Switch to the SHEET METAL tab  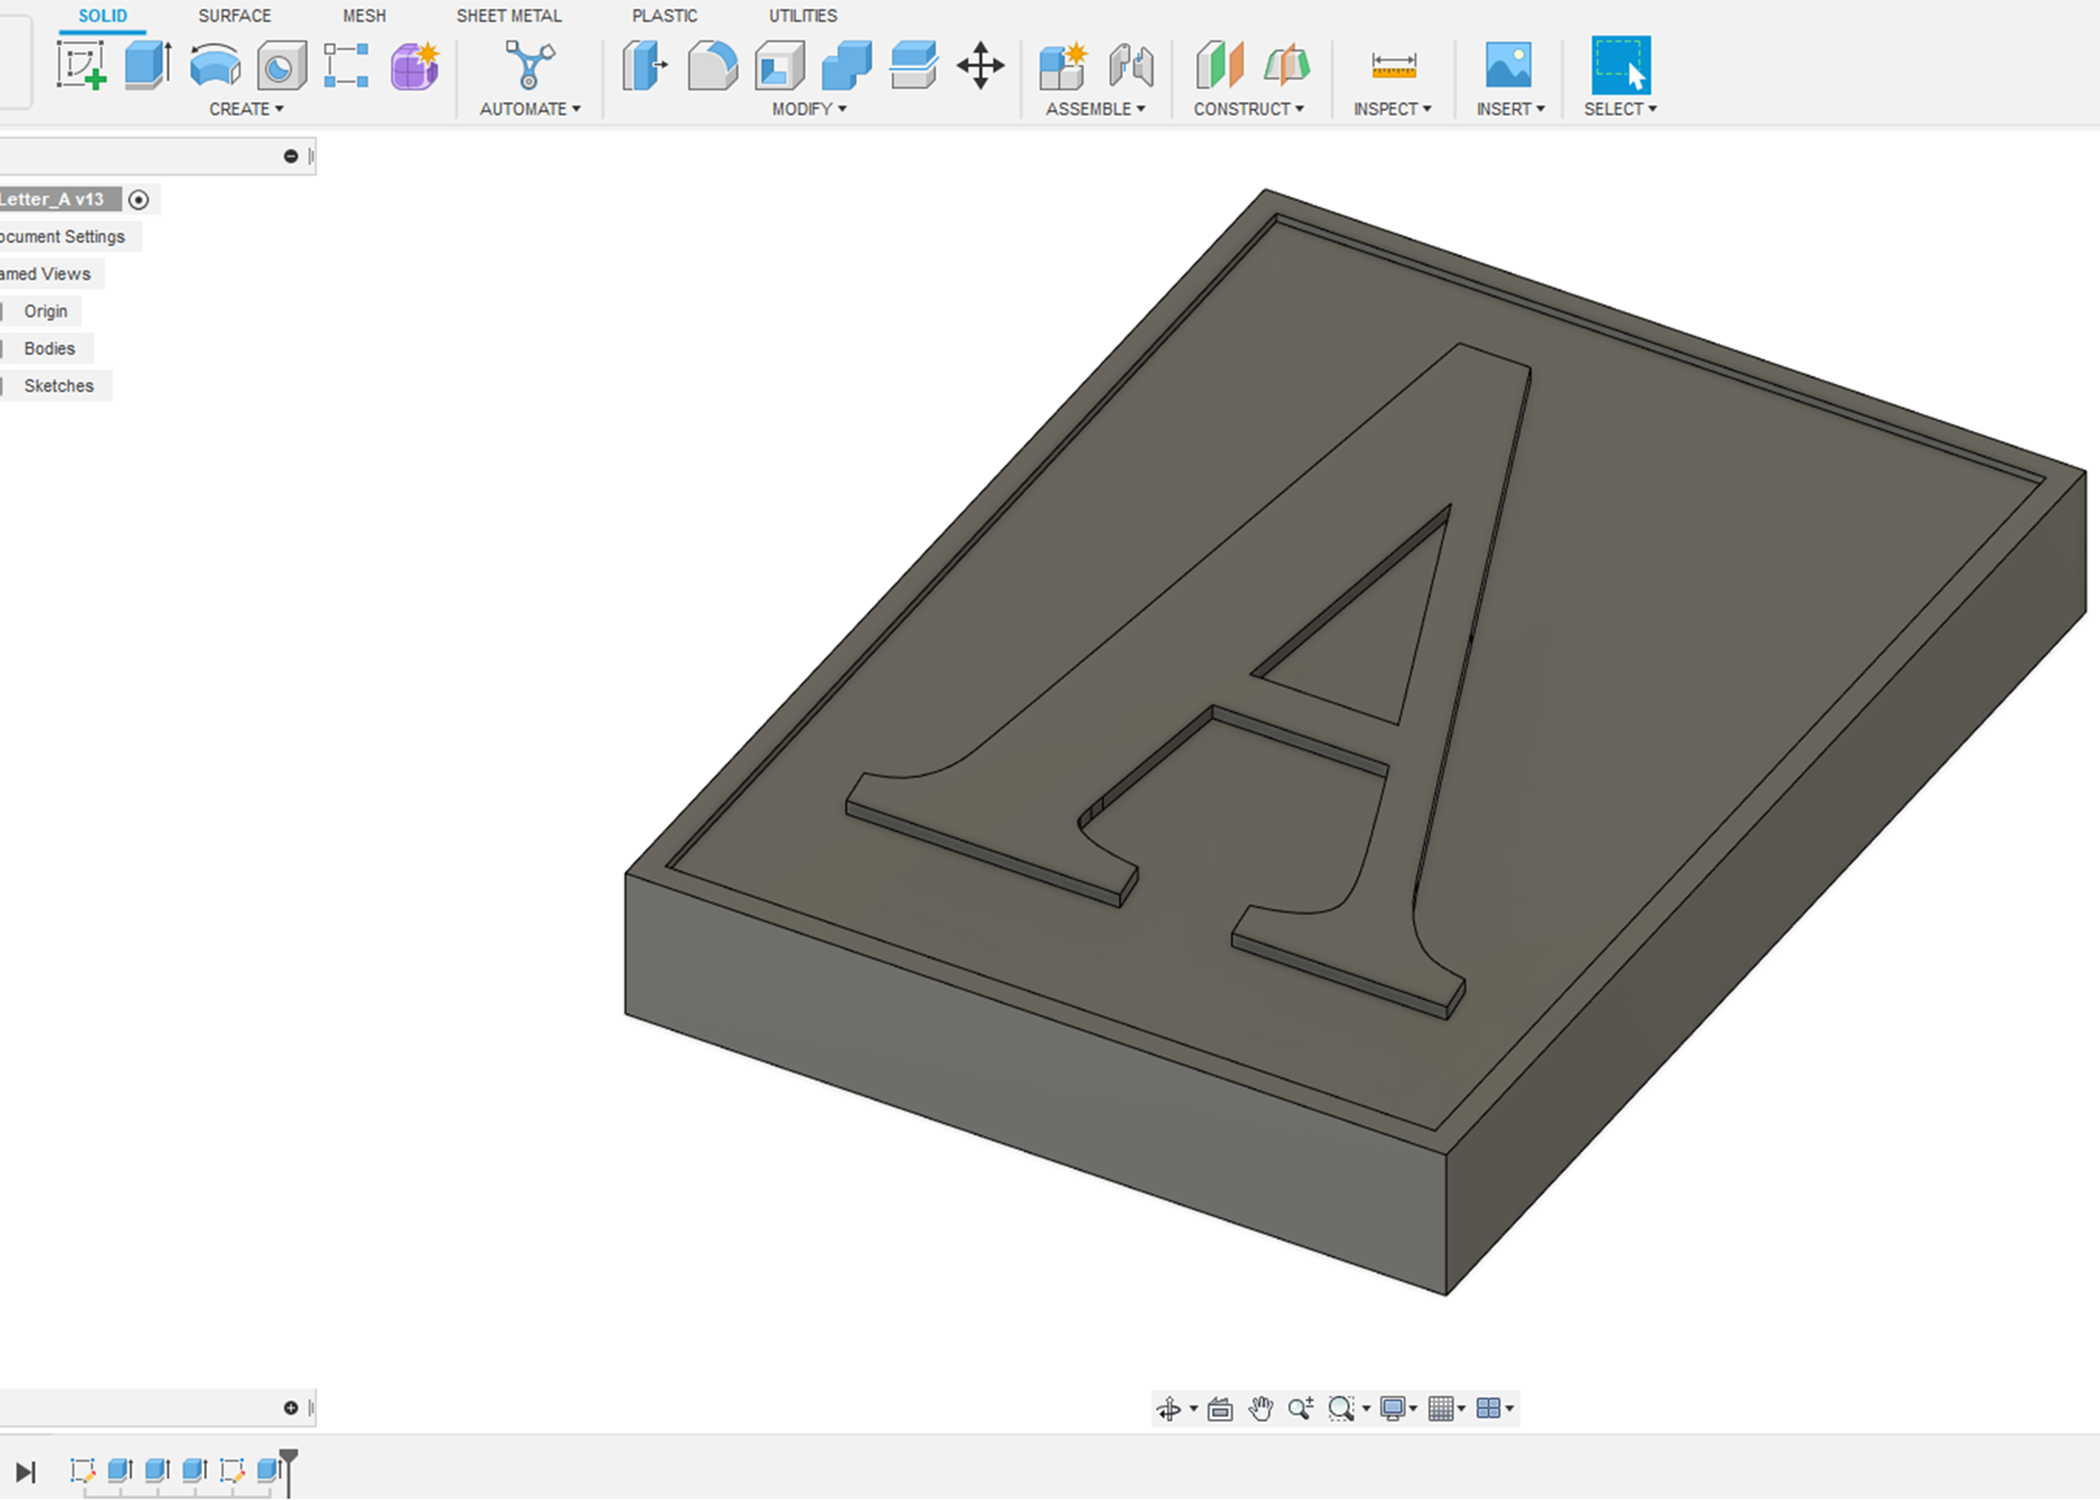tap(508, 16)
